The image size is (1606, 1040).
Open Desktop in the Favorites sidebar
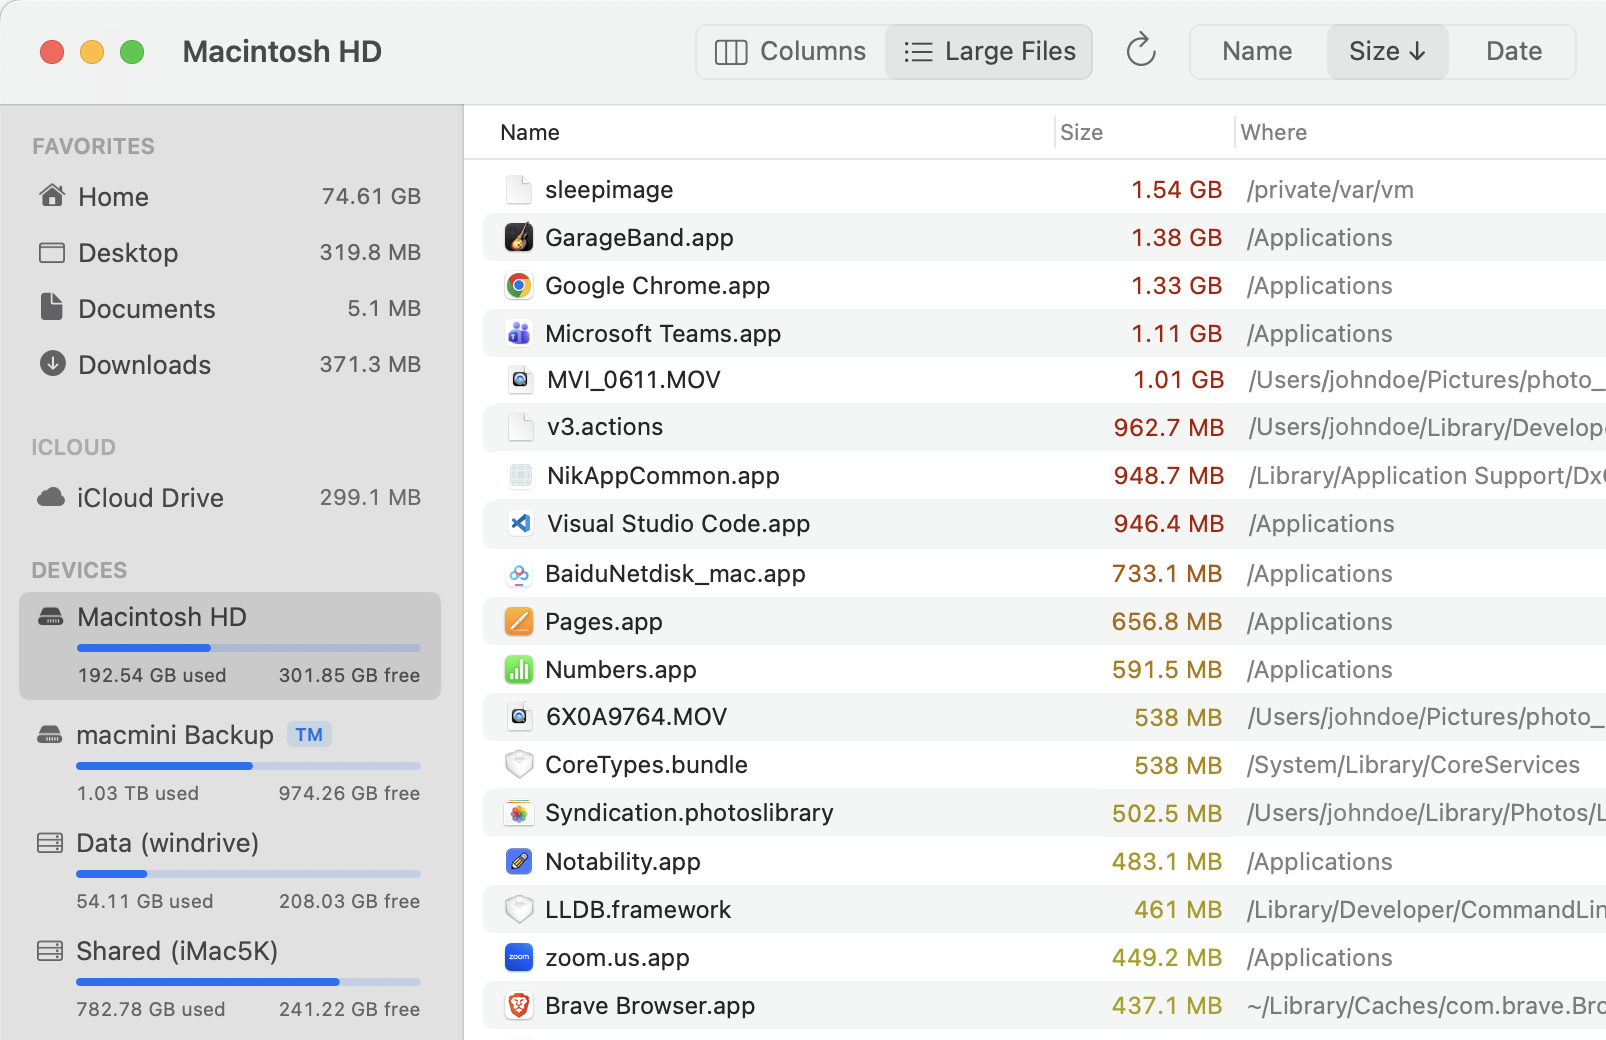(x=230, y=252)
